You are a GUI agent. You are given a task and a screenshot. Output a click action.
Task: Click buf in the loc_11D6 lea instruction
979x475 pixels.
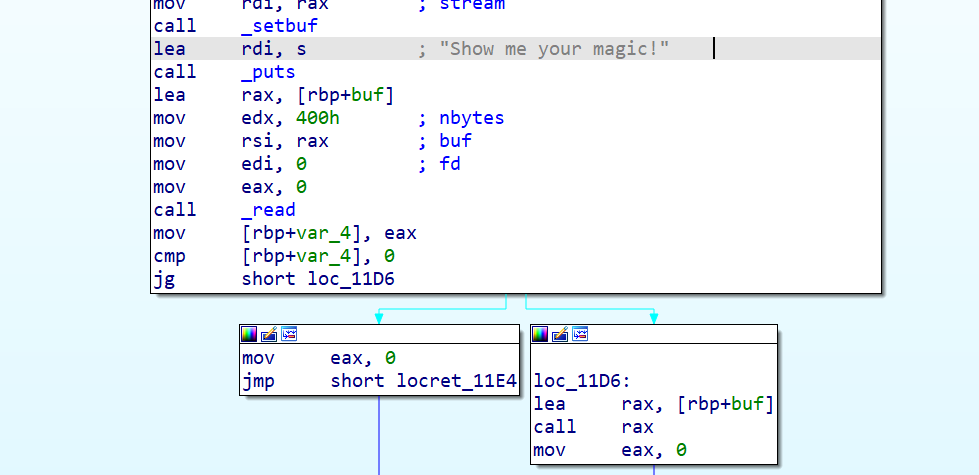[748, 404]
